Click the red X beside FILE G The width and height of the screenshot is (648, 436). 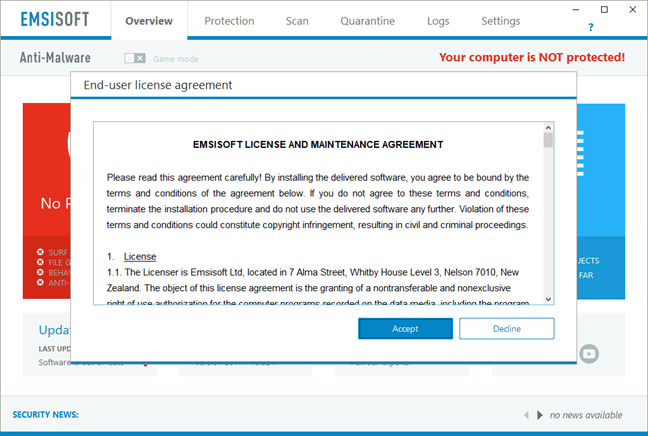pyautogui.click(x=40, y=262)
